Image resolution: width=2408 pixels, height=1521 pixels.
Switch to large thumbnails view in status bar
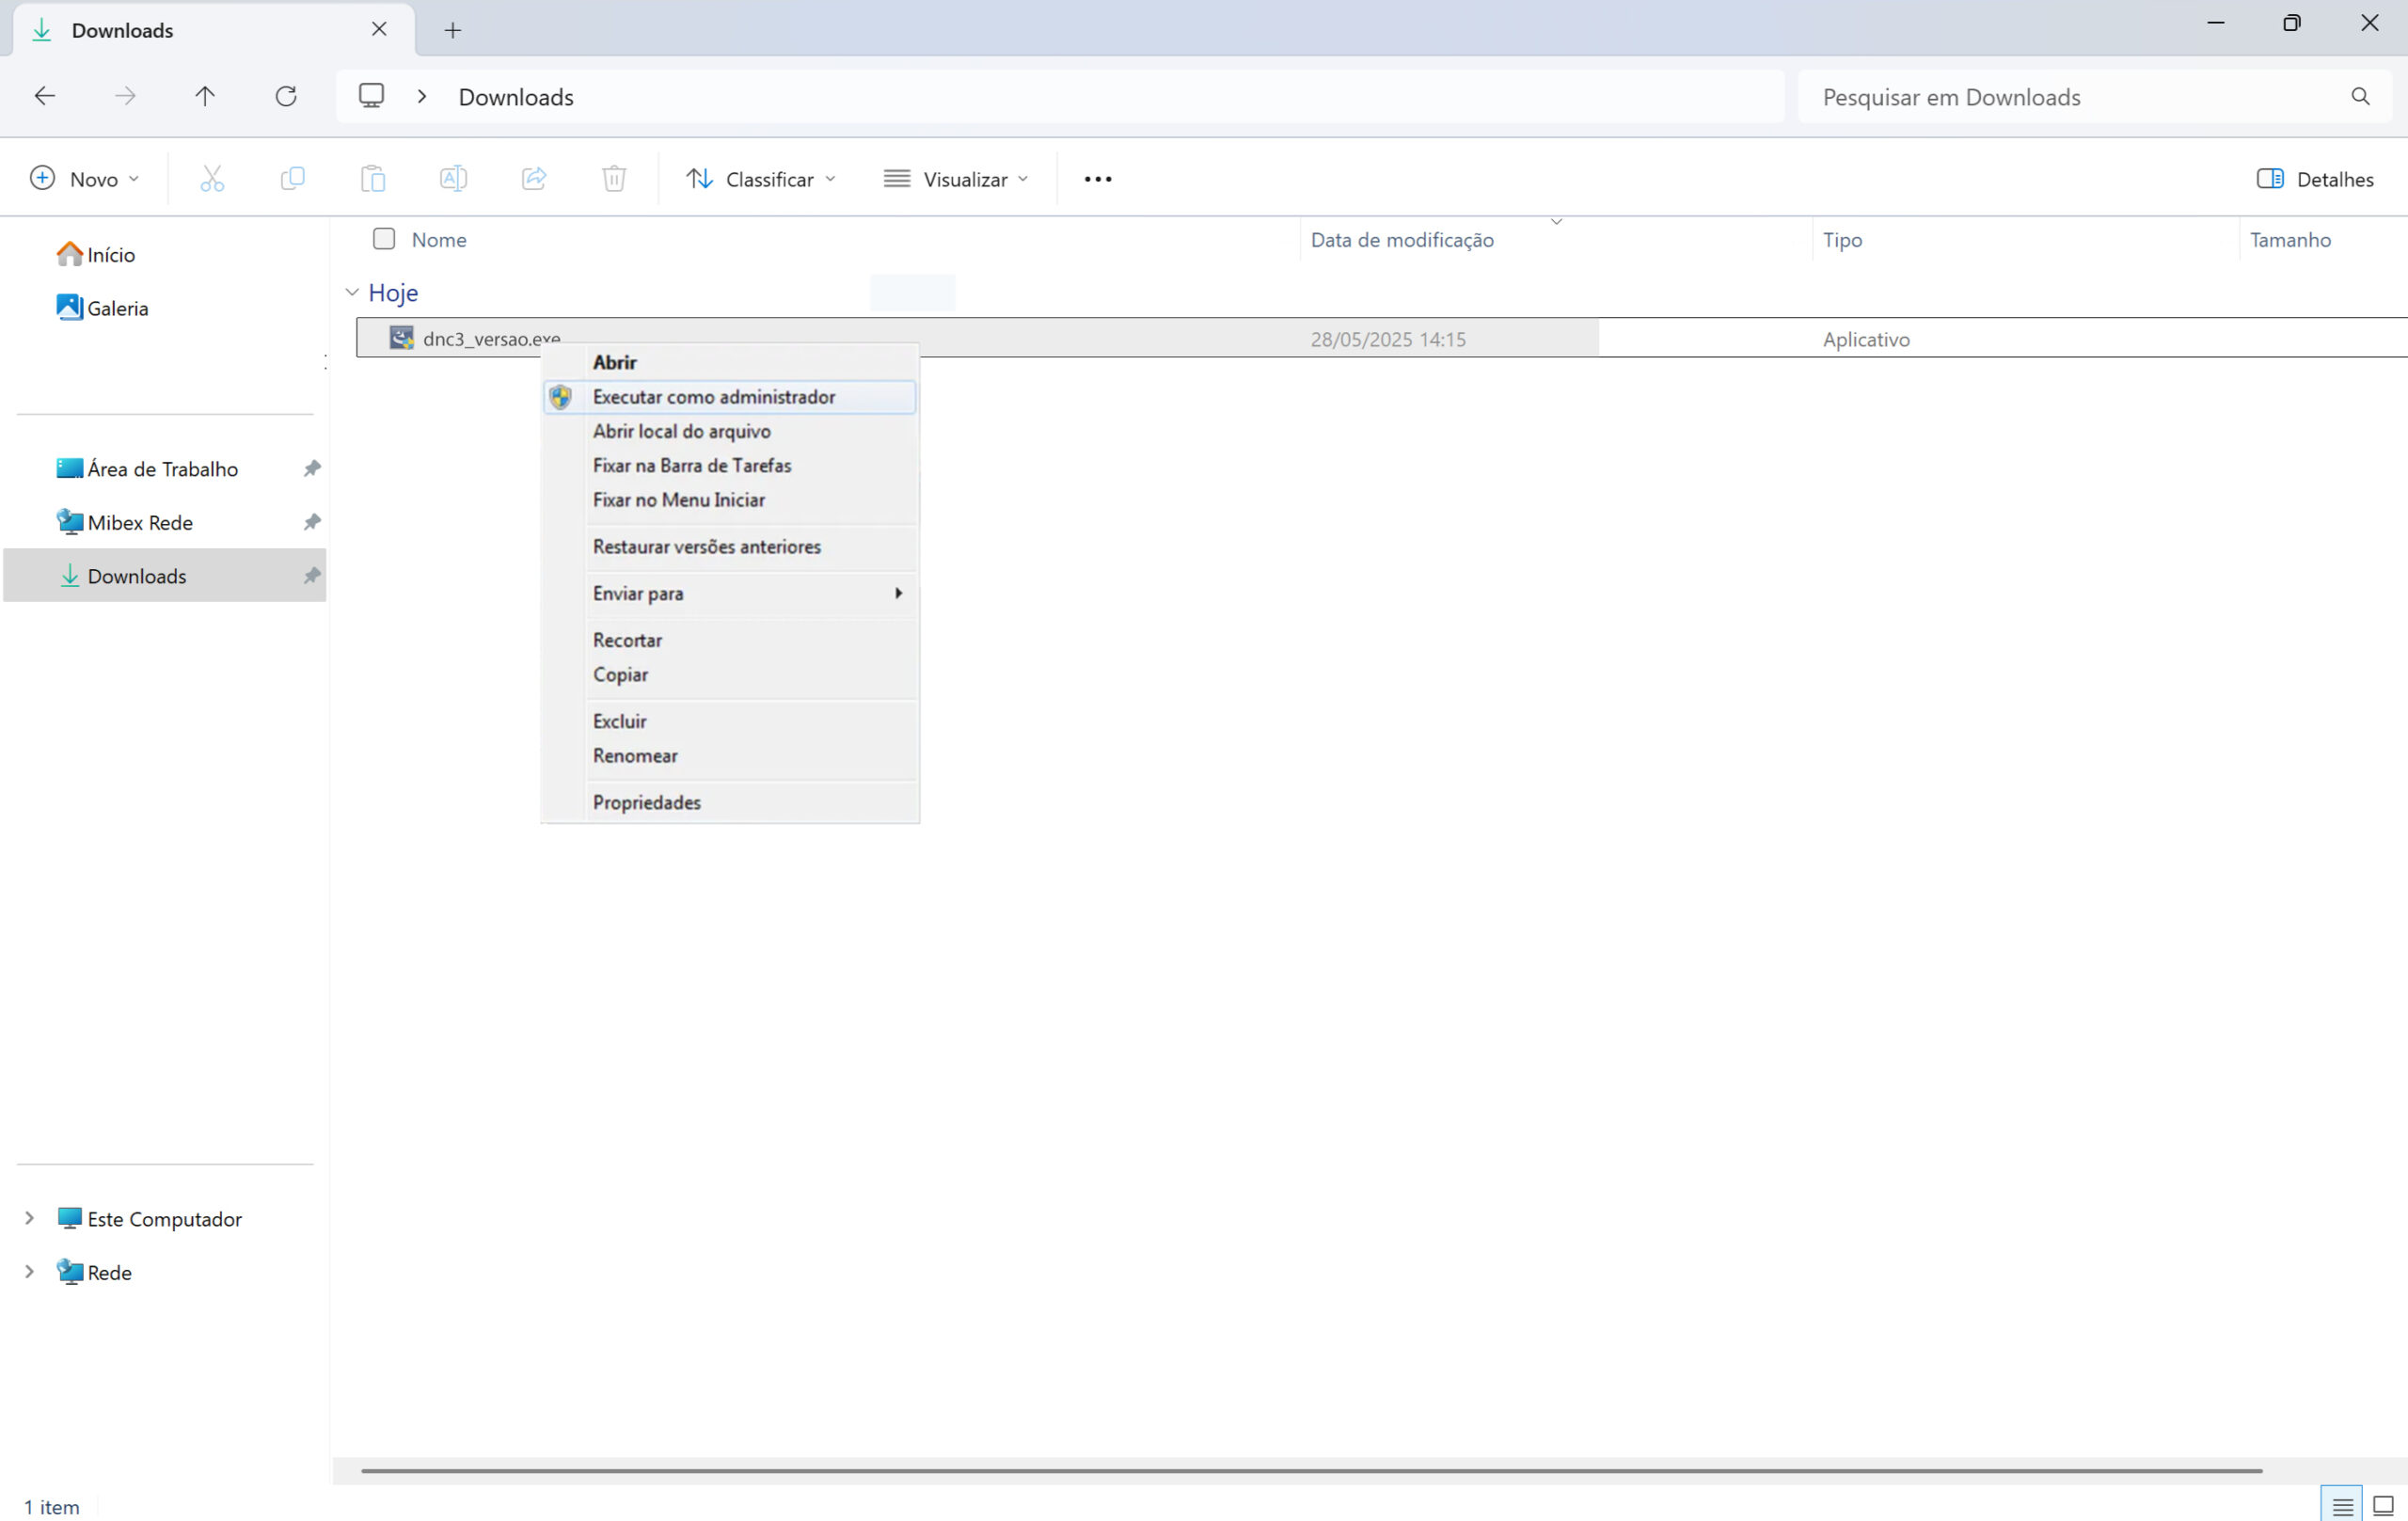coord(2383,1505)
